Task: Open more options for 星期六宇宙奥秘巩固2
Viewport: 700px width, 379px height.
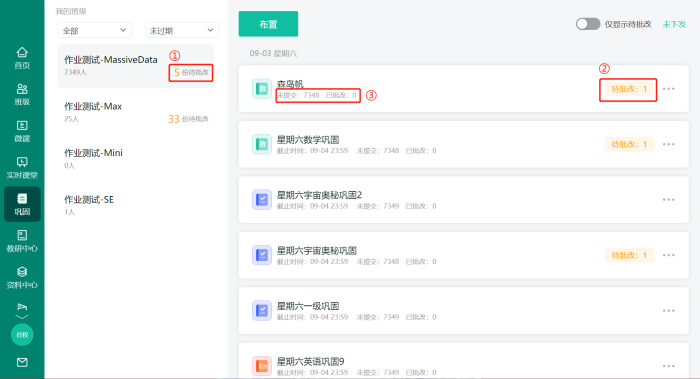Action: click(x=668, y=200)
